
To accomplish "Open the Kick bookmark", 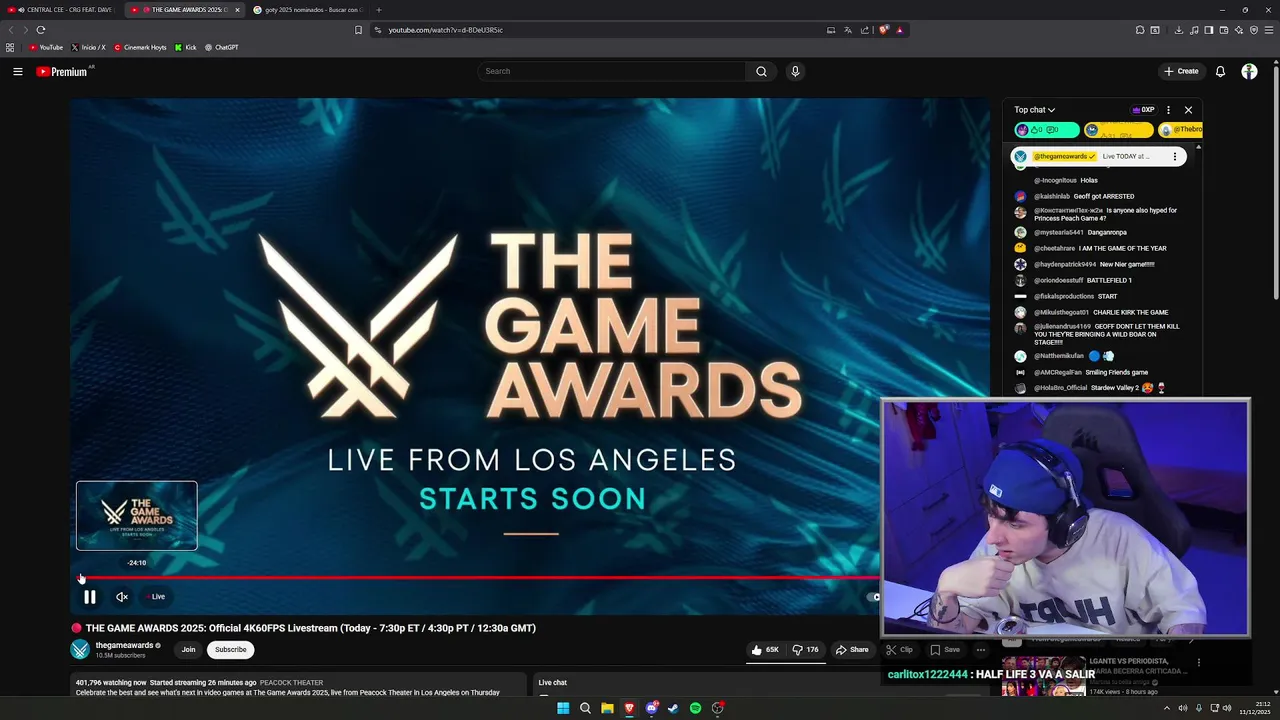I will [186, 47].
